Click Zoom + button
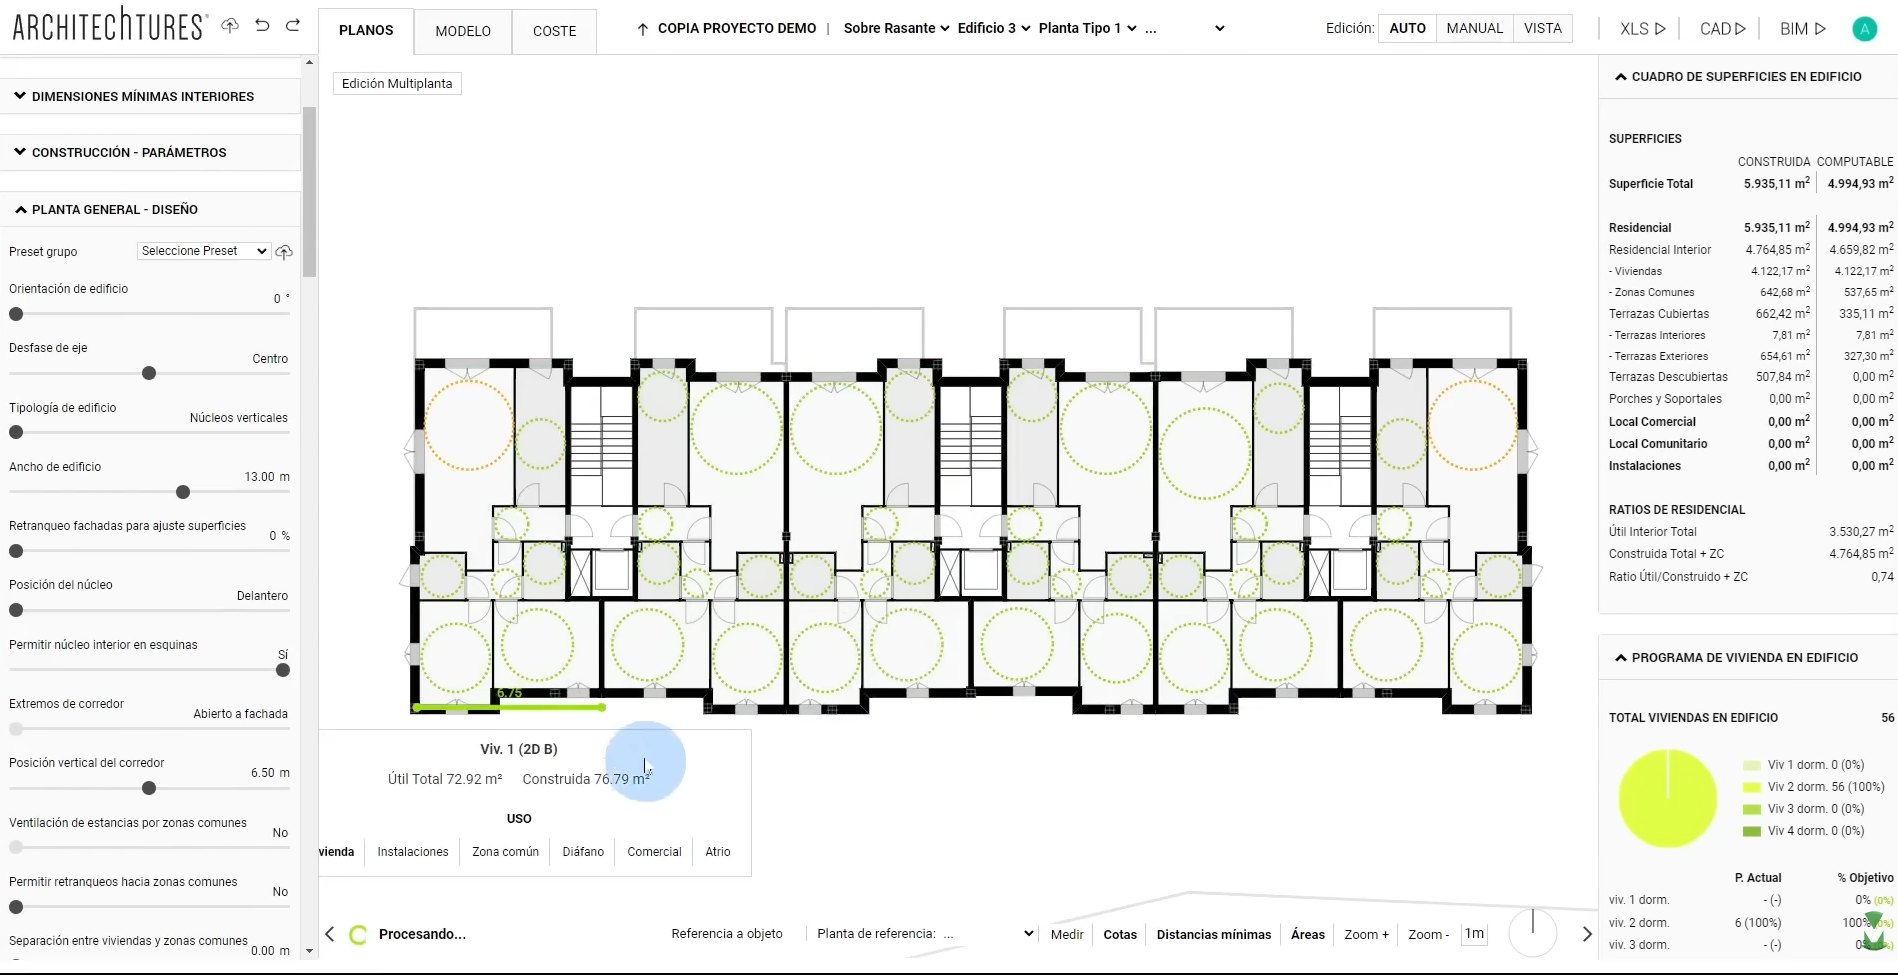Viewport: 1898px width, 975px height. [x=1366, y=934]
